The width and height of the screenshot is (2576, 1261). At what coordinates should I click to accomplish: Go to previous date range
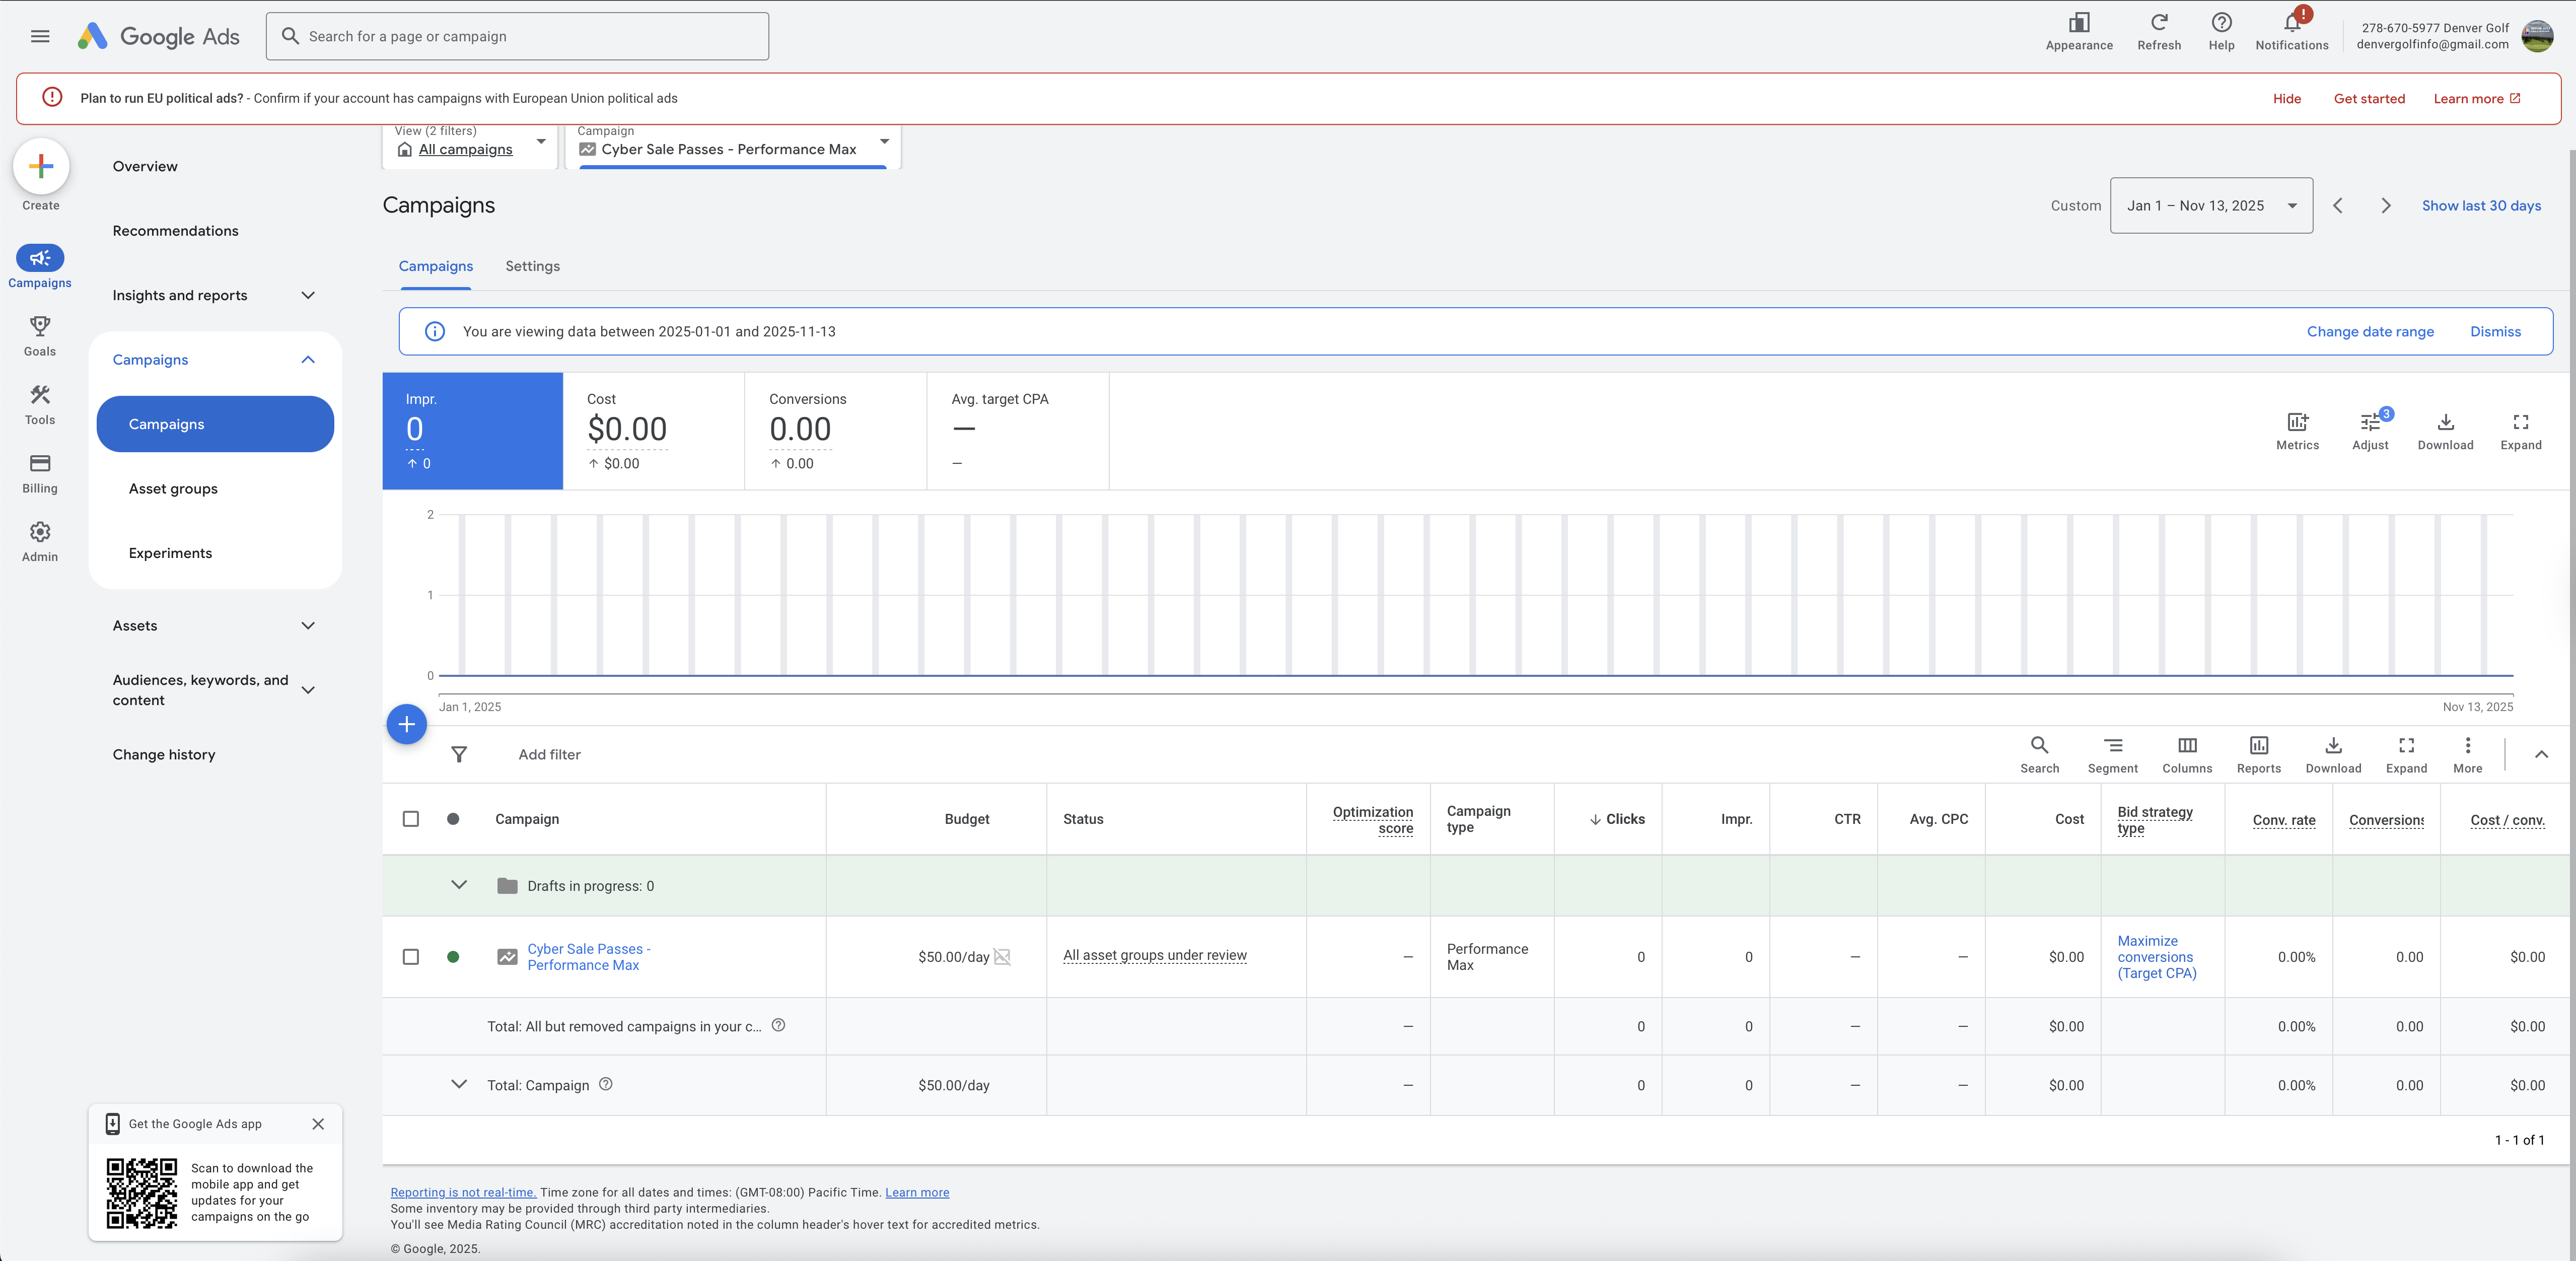click(x=2337, y=206)
